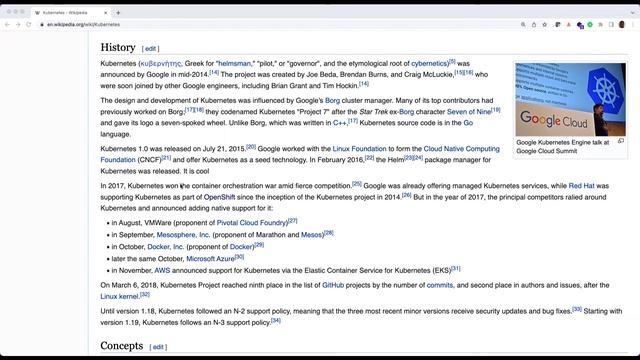Image resolution: width=640 pixels, height=360 pixels.
Task: Edit the History section
Action: pyautogui.click(x=150, y=49)
